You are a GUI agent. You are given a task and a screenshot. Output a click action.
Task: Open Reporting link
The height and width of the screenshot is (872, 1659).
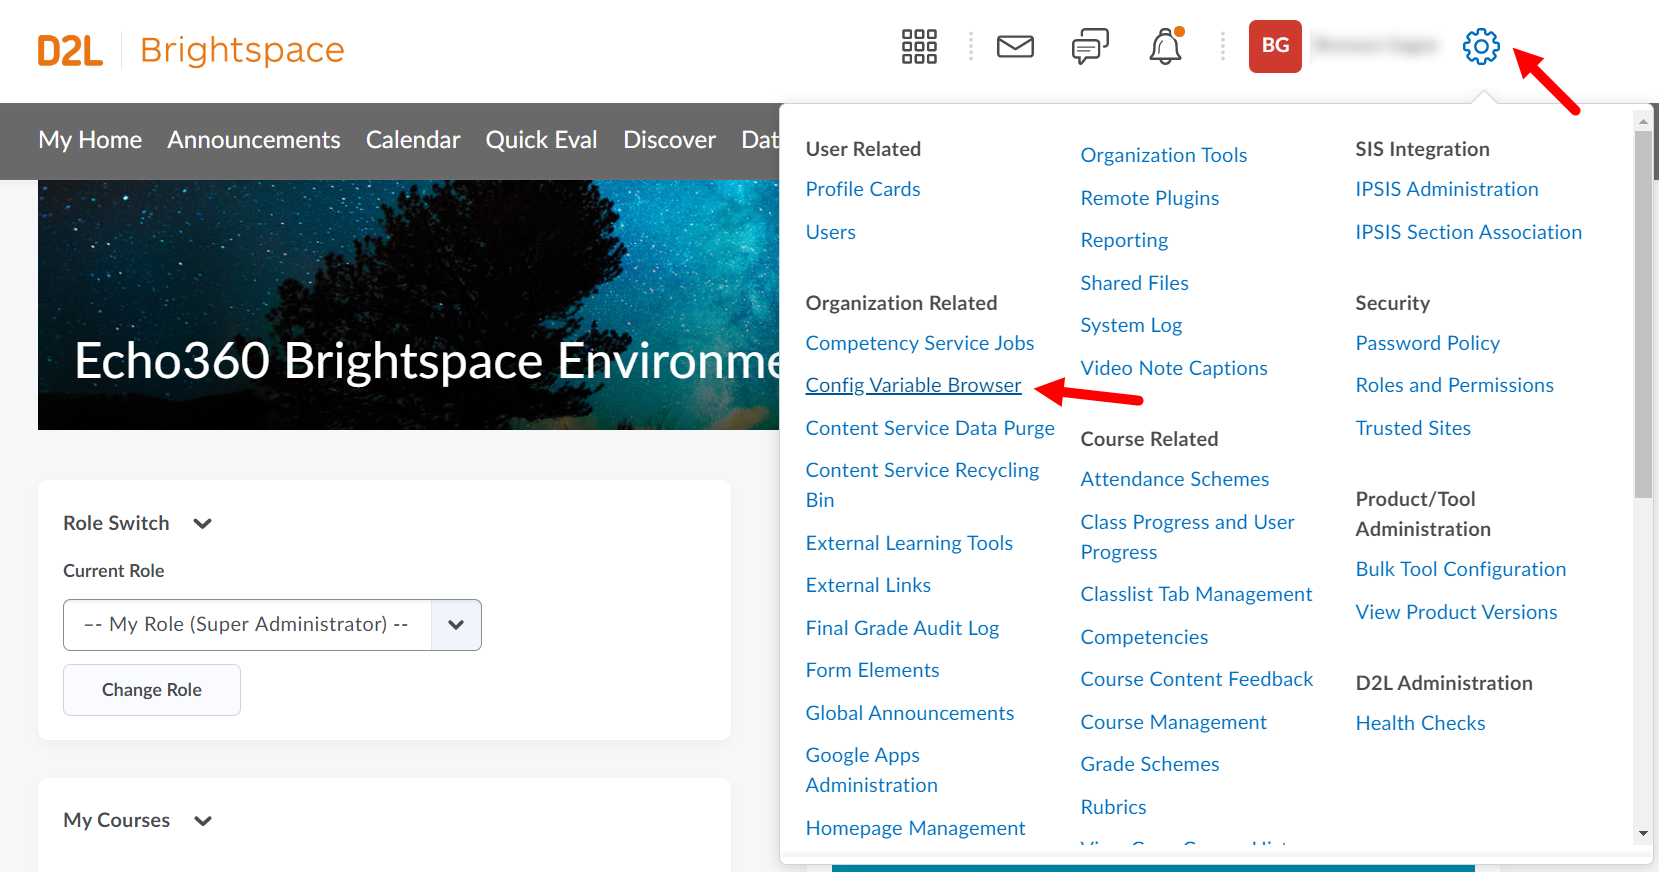tap(1124, 240)
